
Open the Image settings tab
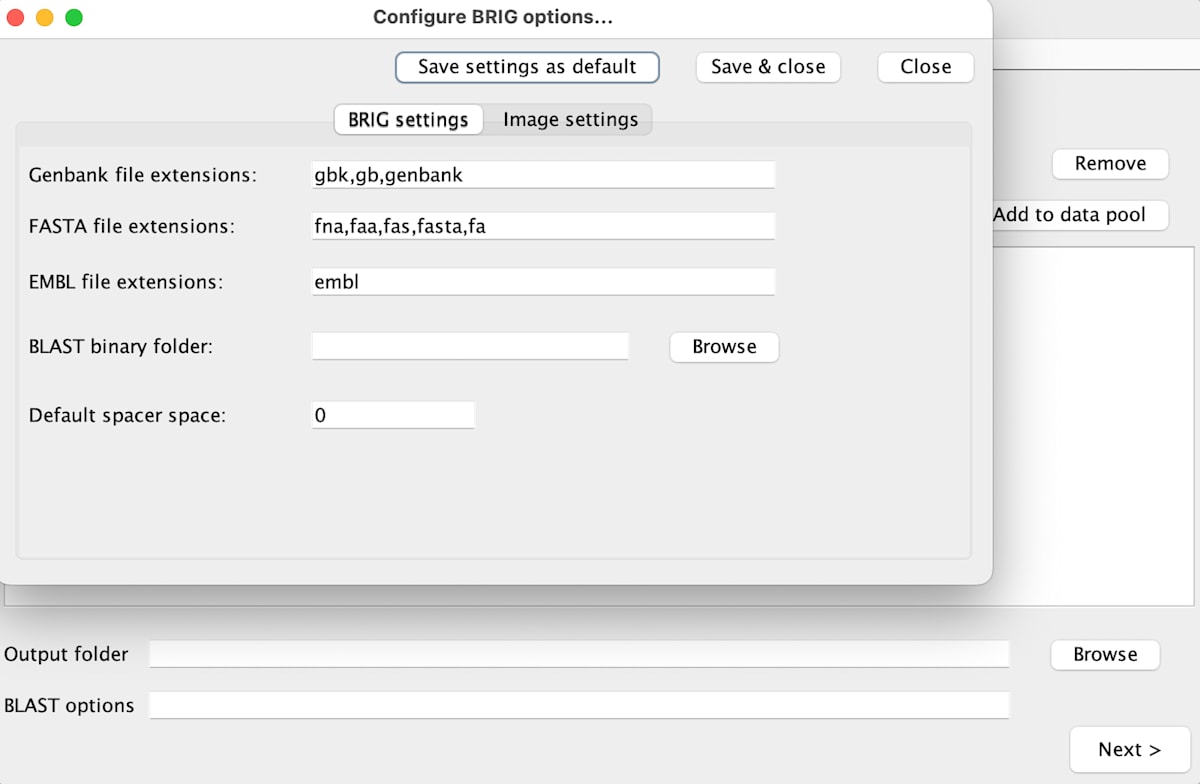coord(570,120)
